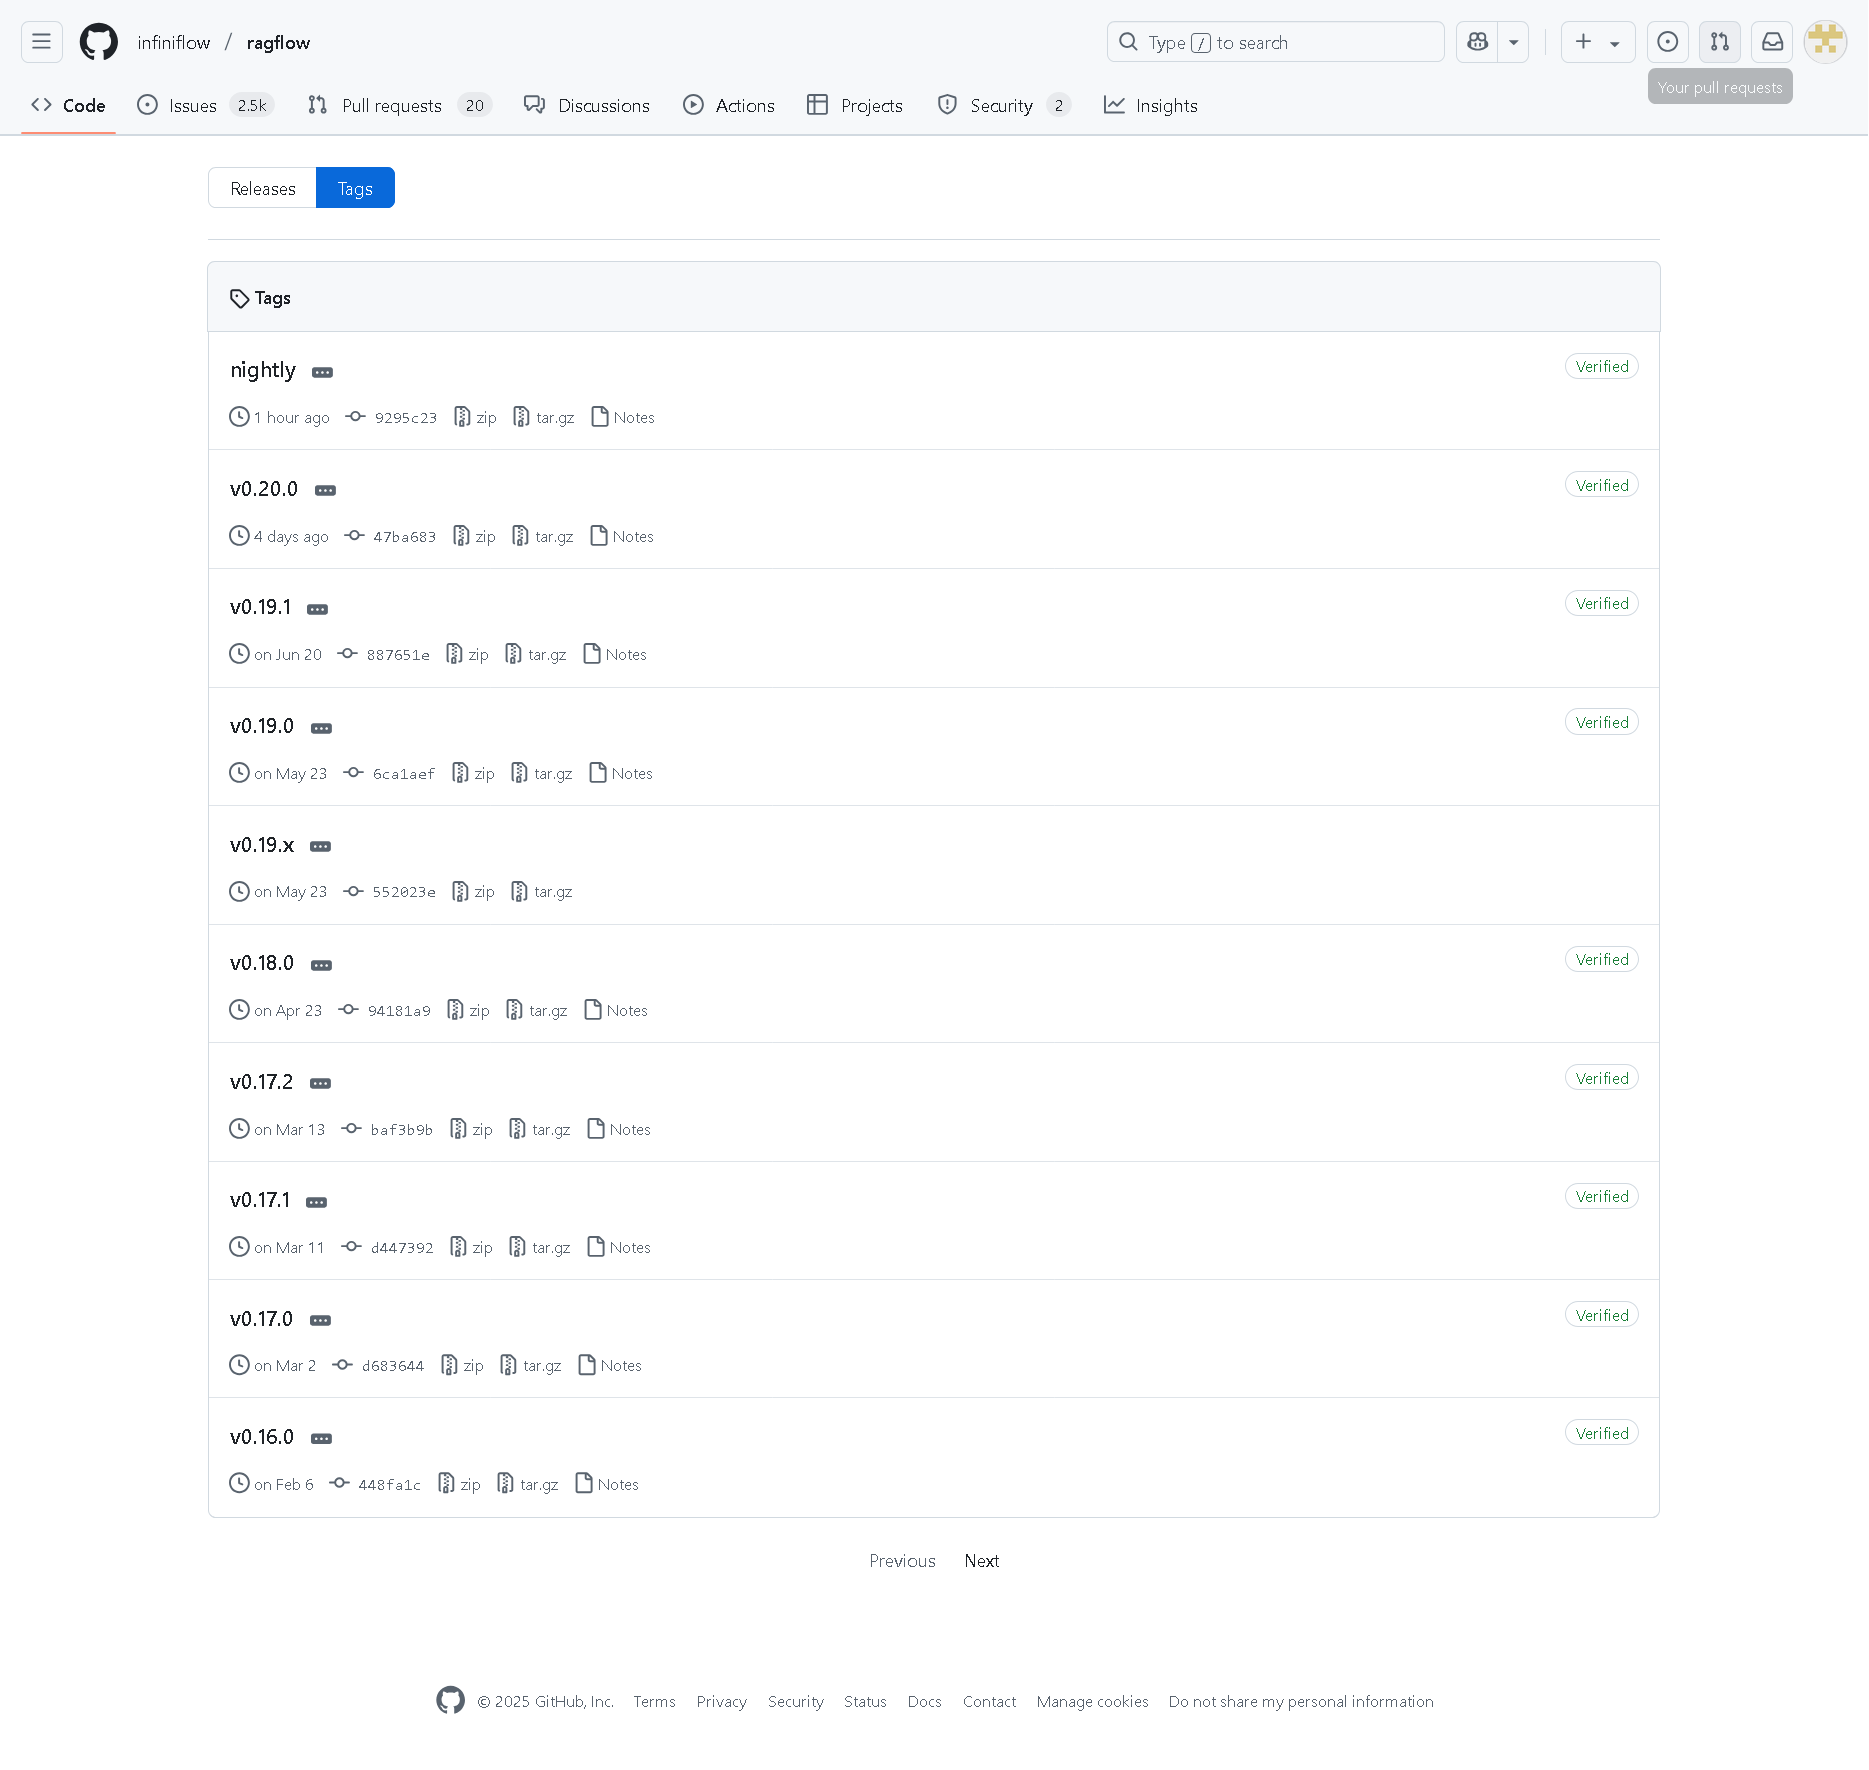
Task: Open Notes for v0.20.0
Action: pos(622,536)
